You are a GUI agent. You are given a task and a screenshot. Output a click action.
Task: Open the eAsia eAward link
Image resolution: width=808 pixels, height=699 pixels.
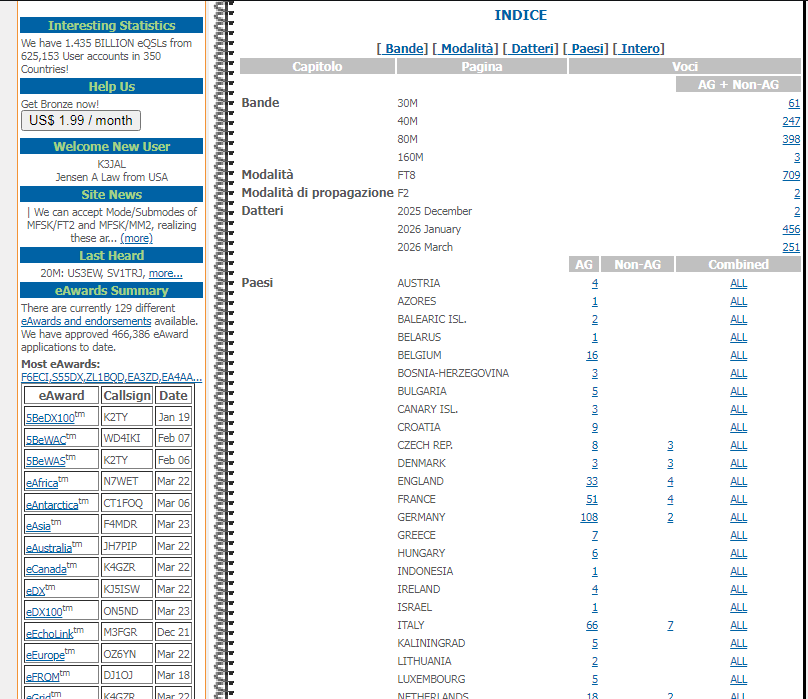[x=39, y=526]
